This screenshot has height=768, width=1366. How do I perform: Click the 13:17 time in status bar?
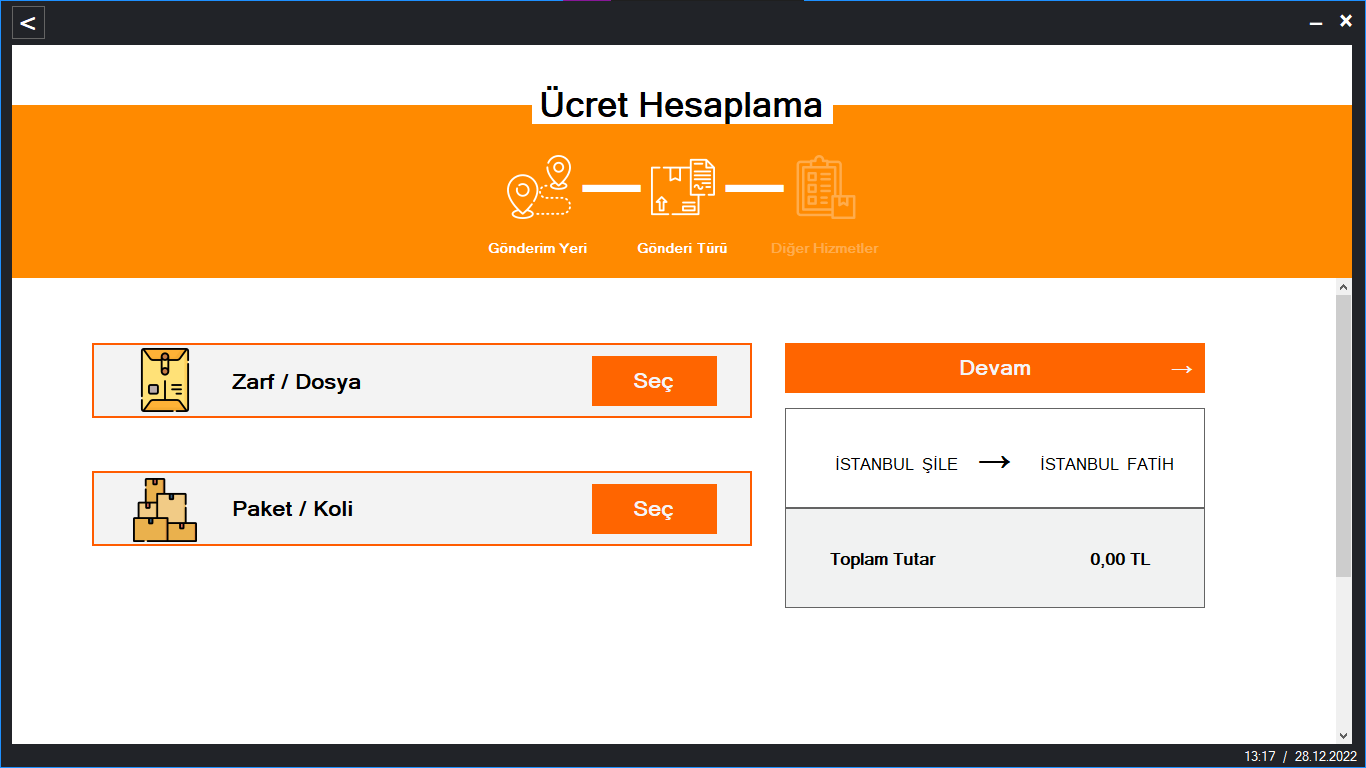[x=1260, y=756]
